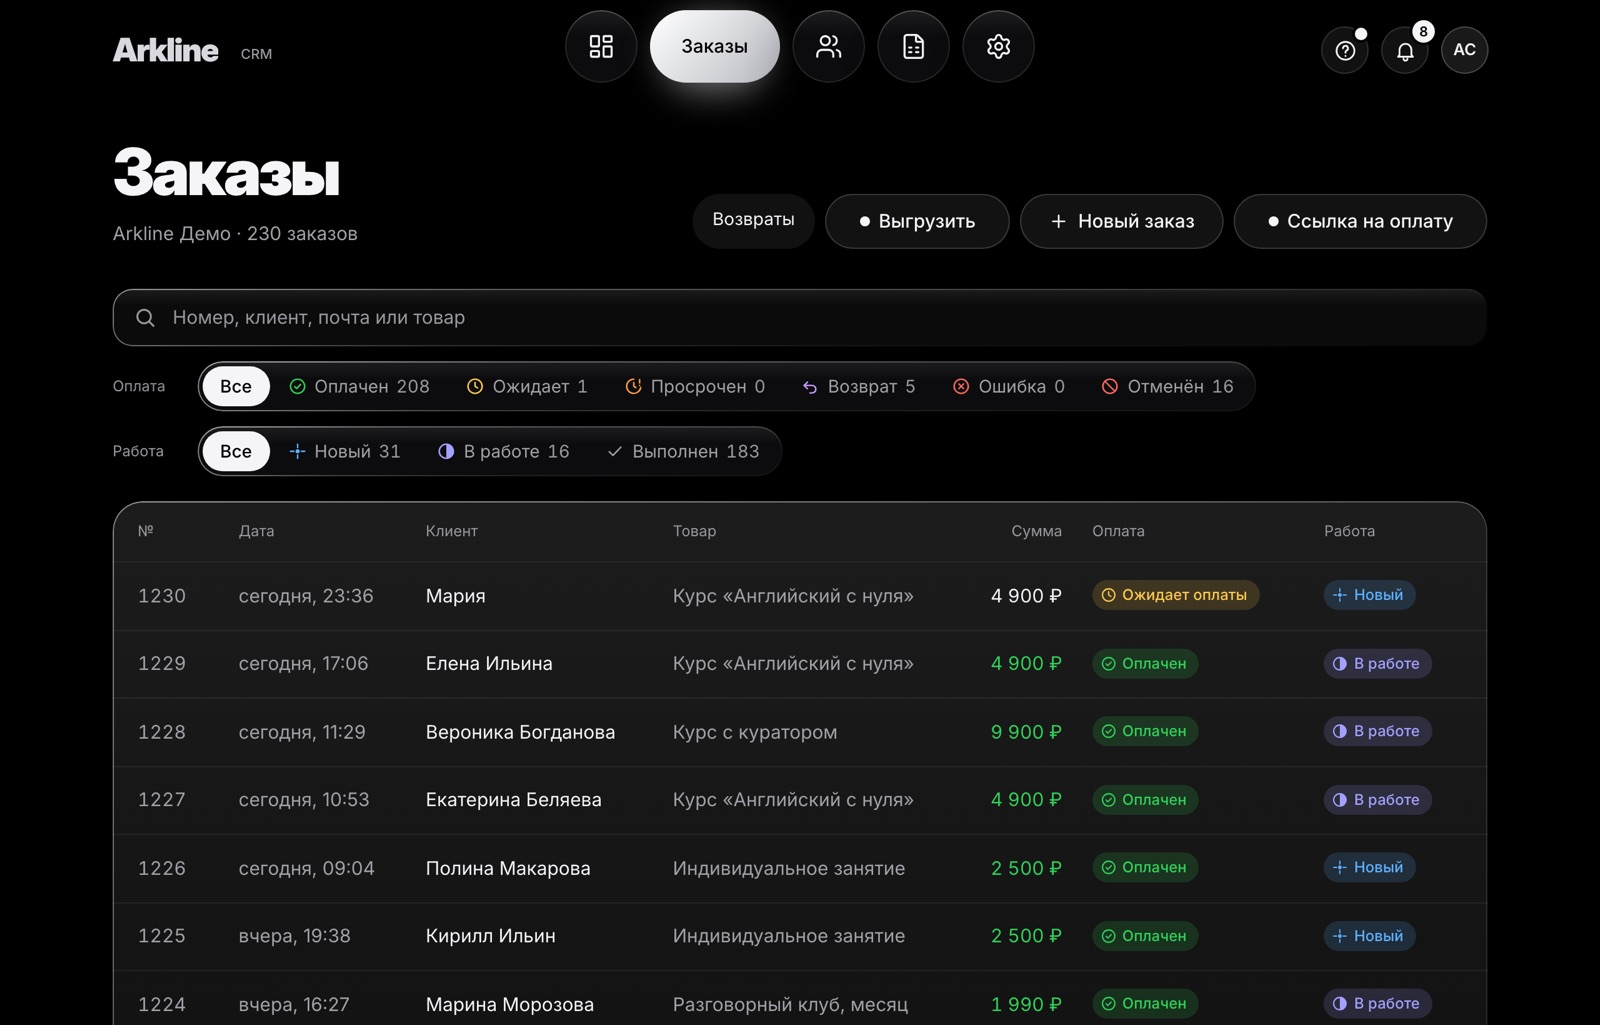Click the Дата column header
Image resolution: width=1600 pixels, height=1025 pixels.
(256, 531)
